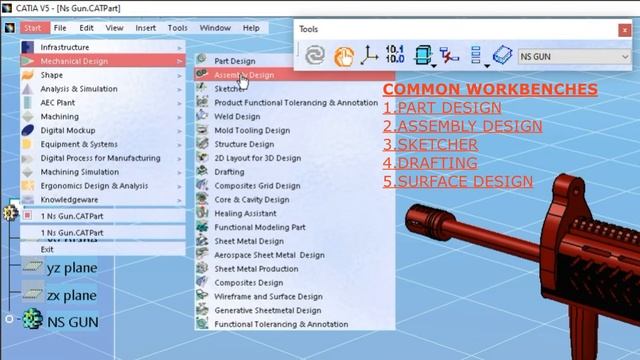Select the Manual Update Mode hand icon

coord(344,56)
